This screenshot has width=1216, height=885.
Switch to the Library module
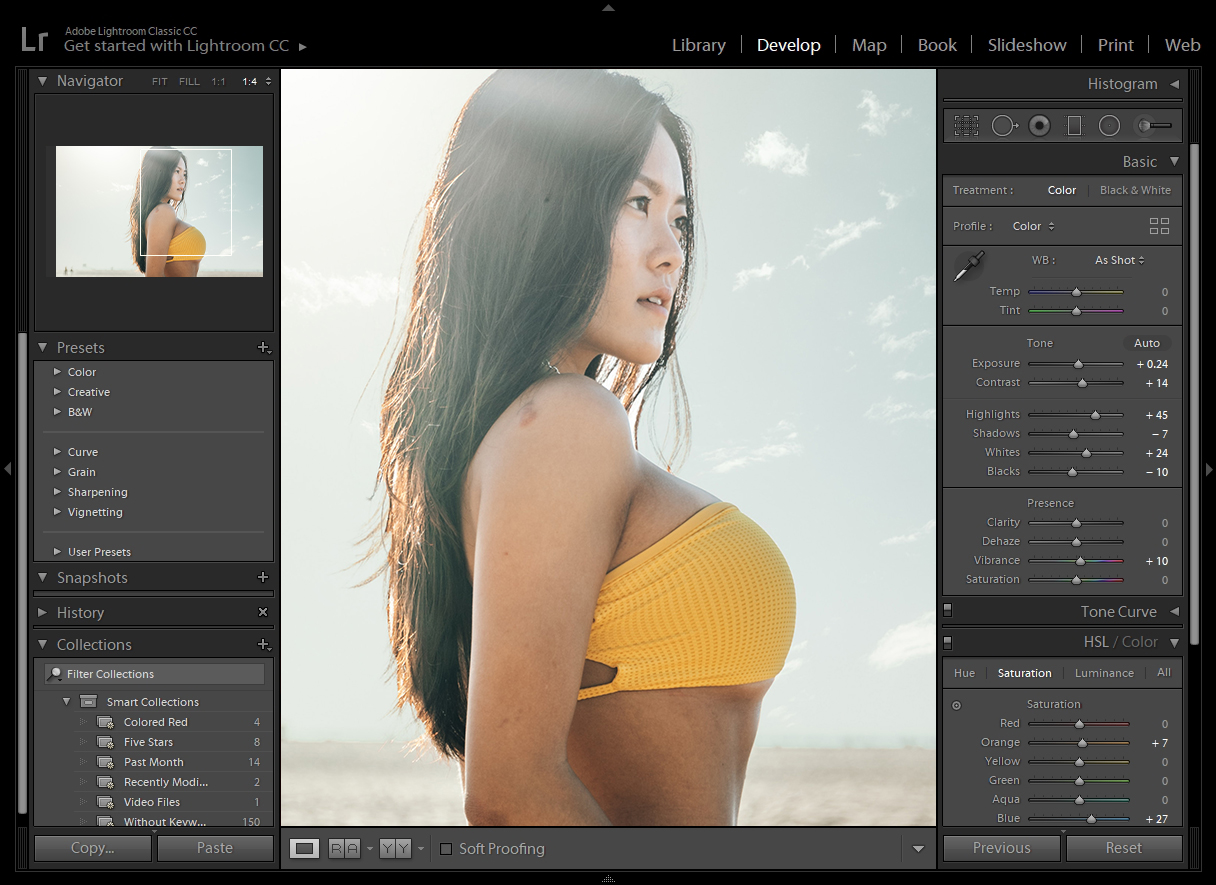[x=699, y=45]
